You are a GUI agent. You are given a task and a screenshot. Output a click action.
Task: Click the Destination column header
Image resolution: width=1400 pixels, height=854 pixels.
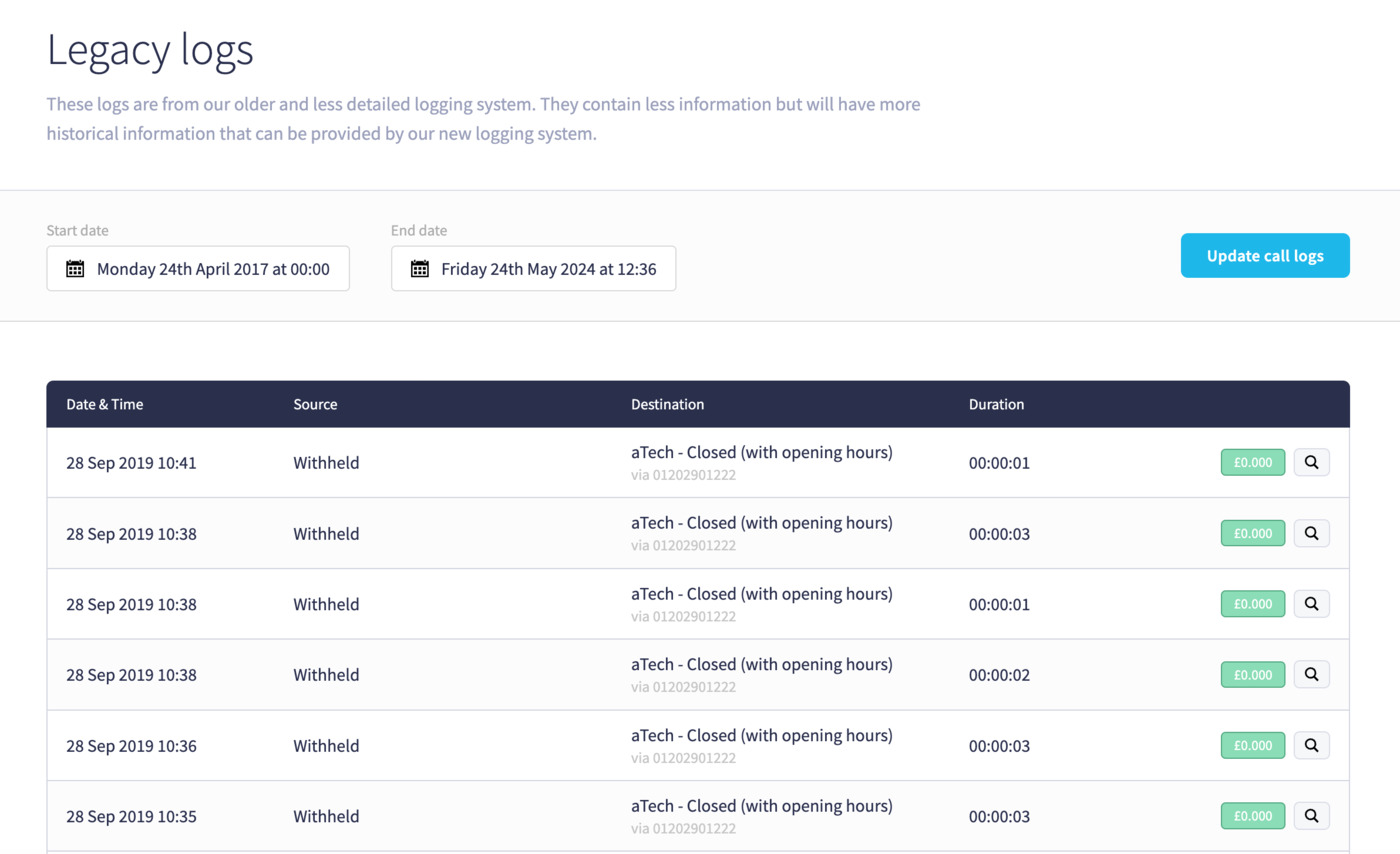point(667,404)
